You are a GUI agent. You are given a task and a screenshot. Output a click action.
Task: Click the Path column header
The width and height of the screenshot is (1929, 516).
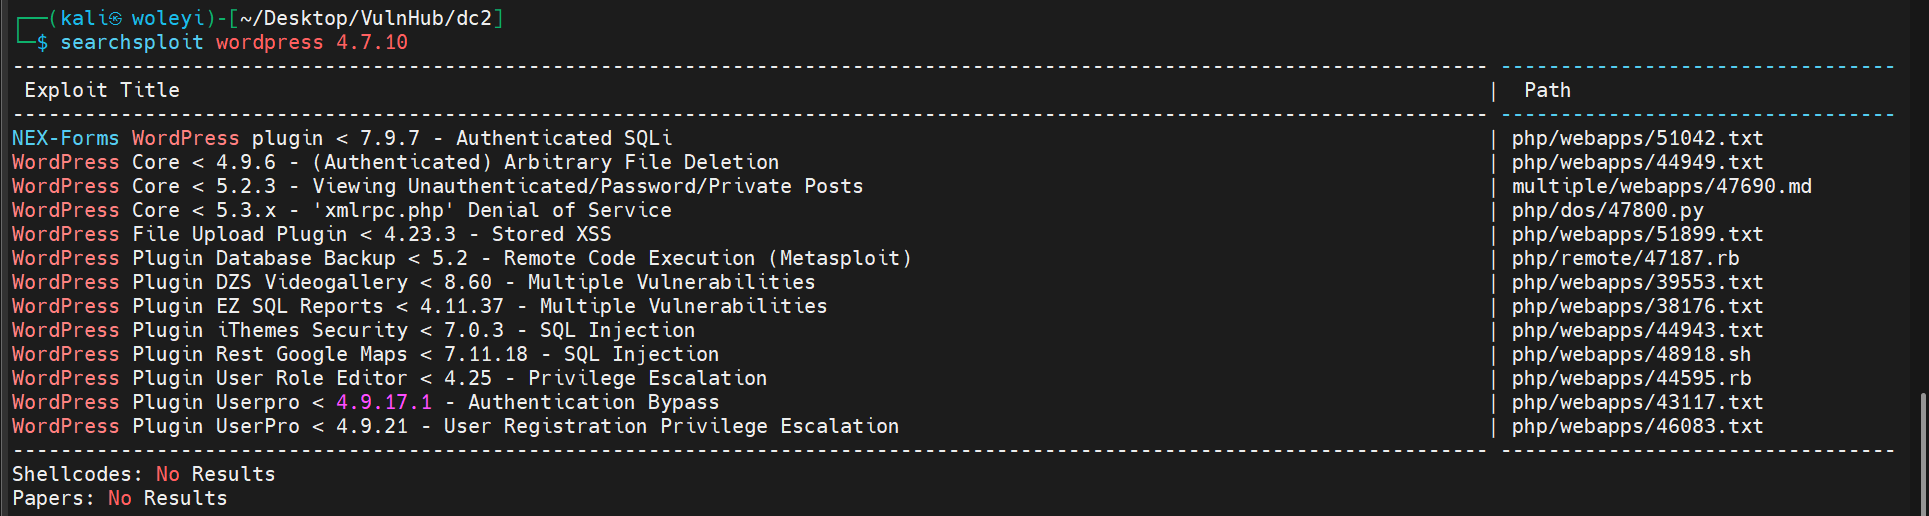[x=1547, y=90]
